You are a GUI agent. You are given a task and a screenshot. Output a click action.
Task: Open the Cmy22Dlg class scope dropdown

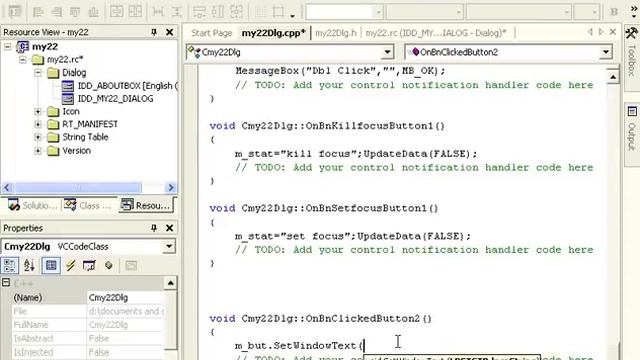click(387, 52)
